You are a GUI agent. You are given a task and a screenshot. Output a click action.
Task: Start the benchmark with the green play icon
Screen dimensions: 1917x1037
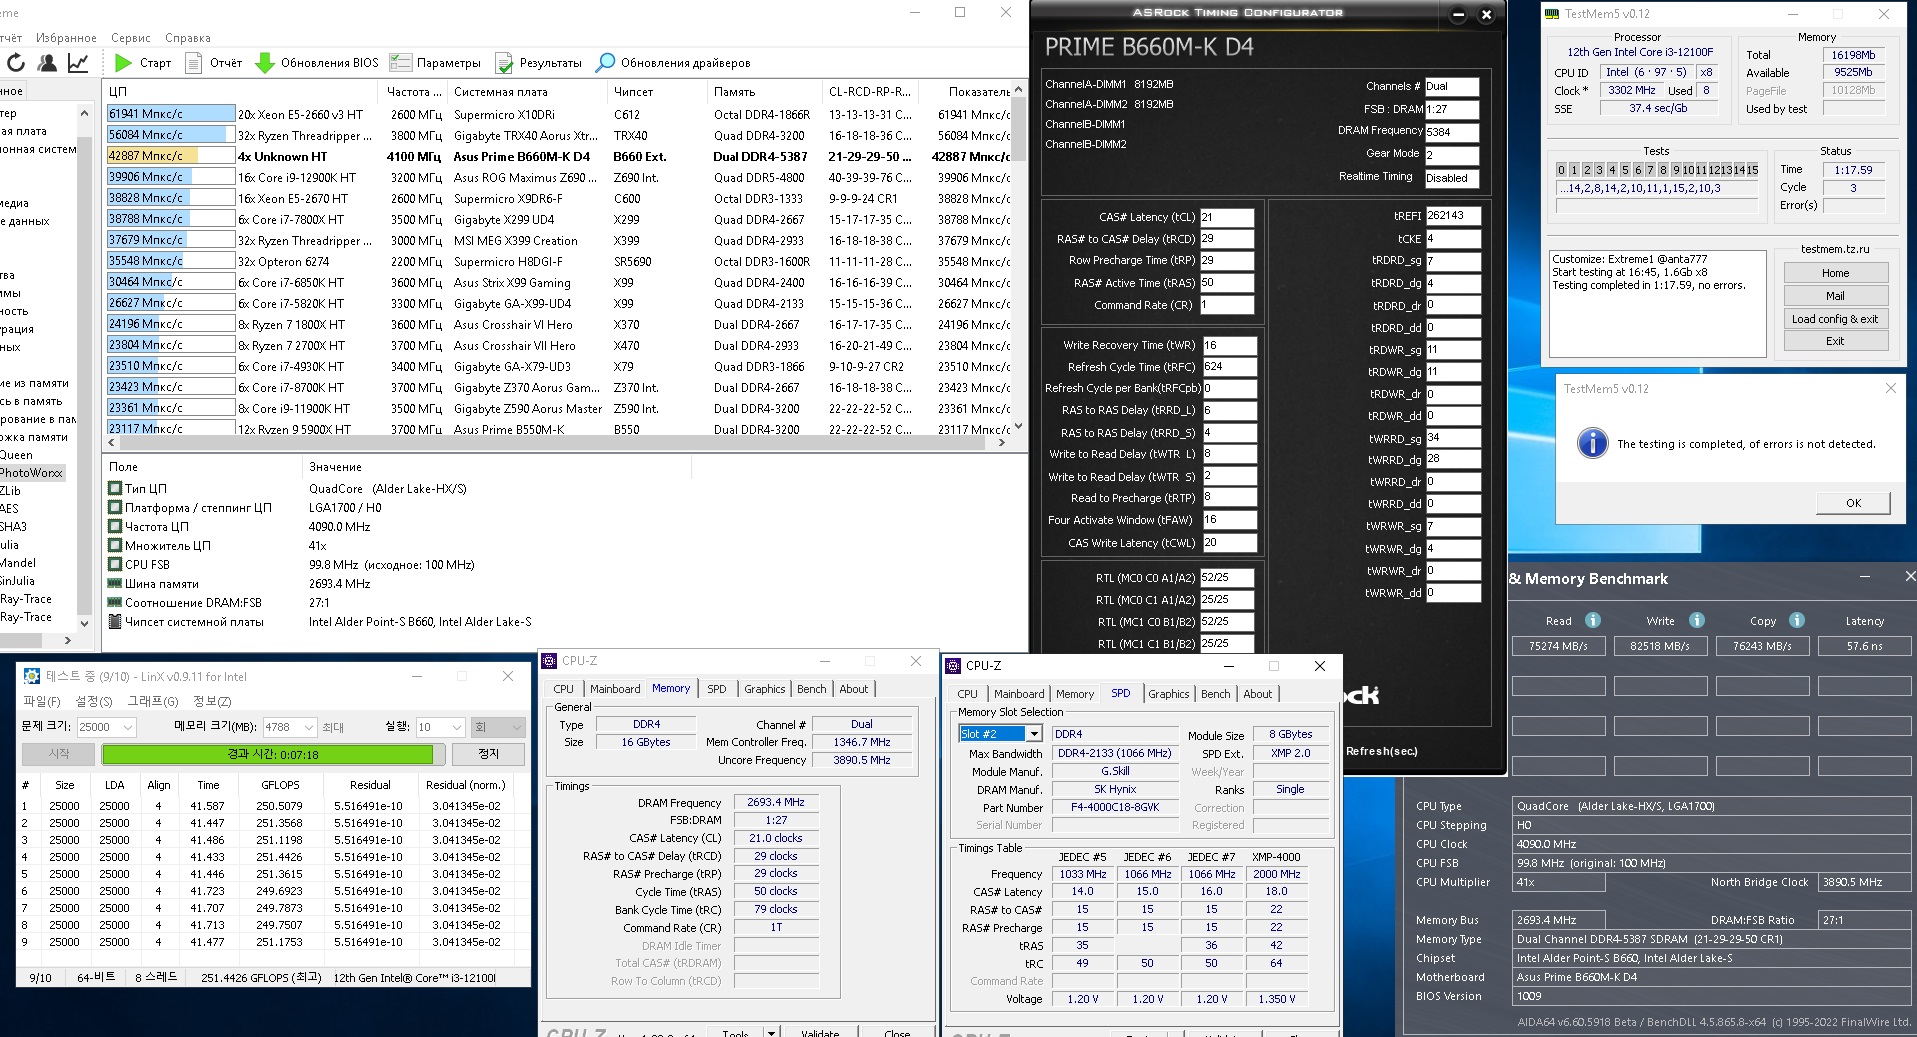(123, 63)
